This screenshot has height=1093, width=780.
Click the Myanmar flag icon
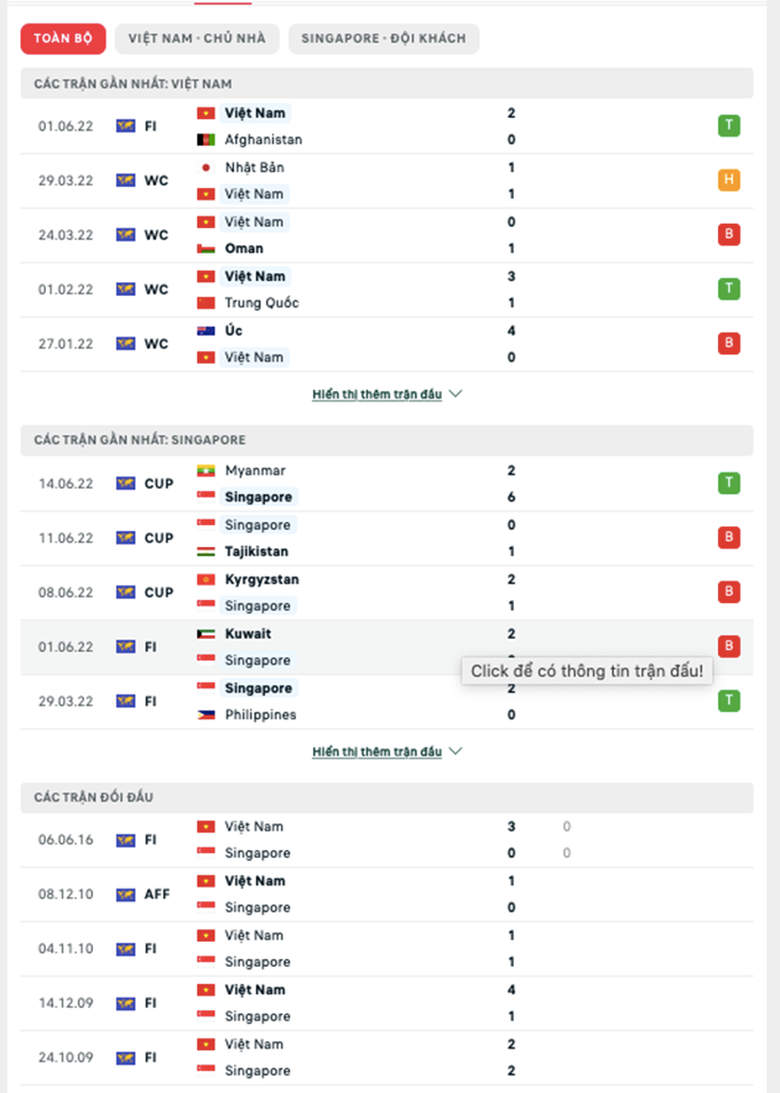pyautogui.click(x=206, y=471)
